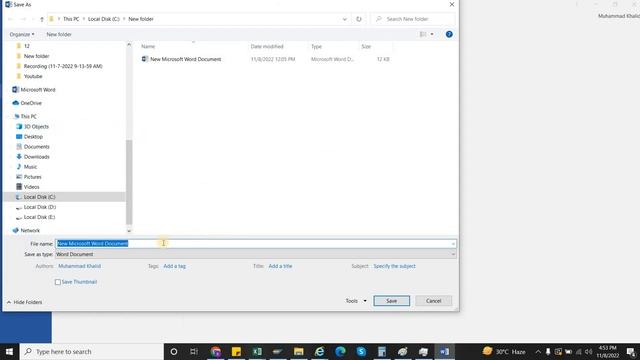Select OneDrive in the navigation pane

pyautogui.click(x=31, y=103)
